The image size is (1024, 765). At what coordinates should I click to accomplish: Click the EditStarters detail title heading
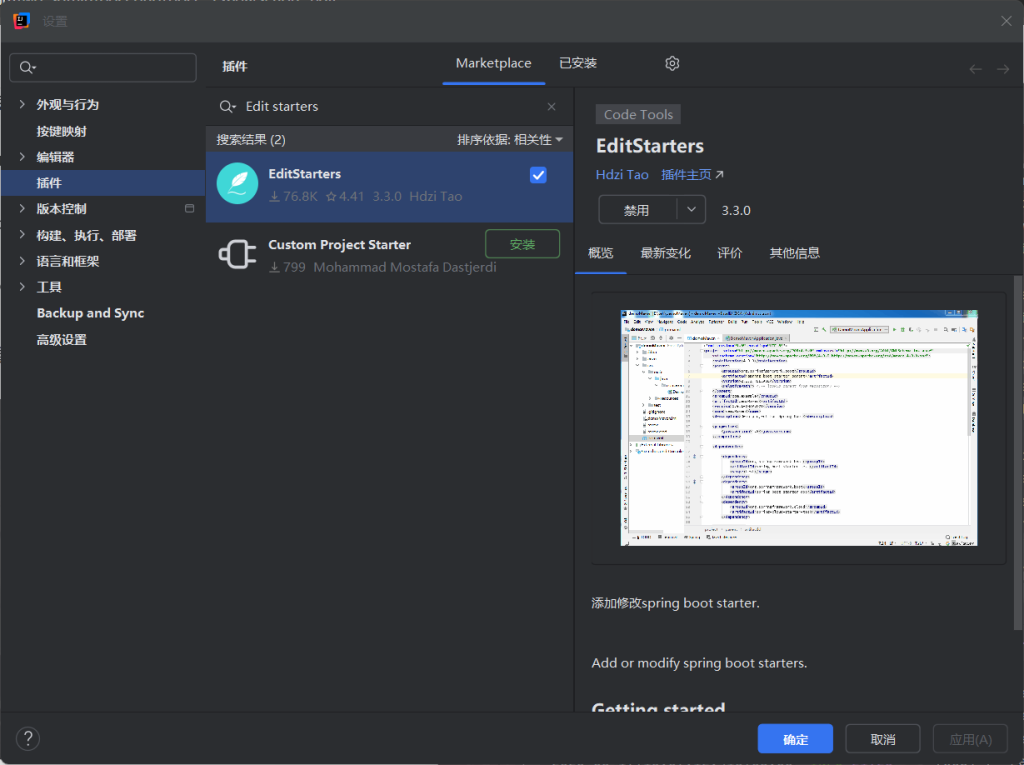[x=650, y=146]
